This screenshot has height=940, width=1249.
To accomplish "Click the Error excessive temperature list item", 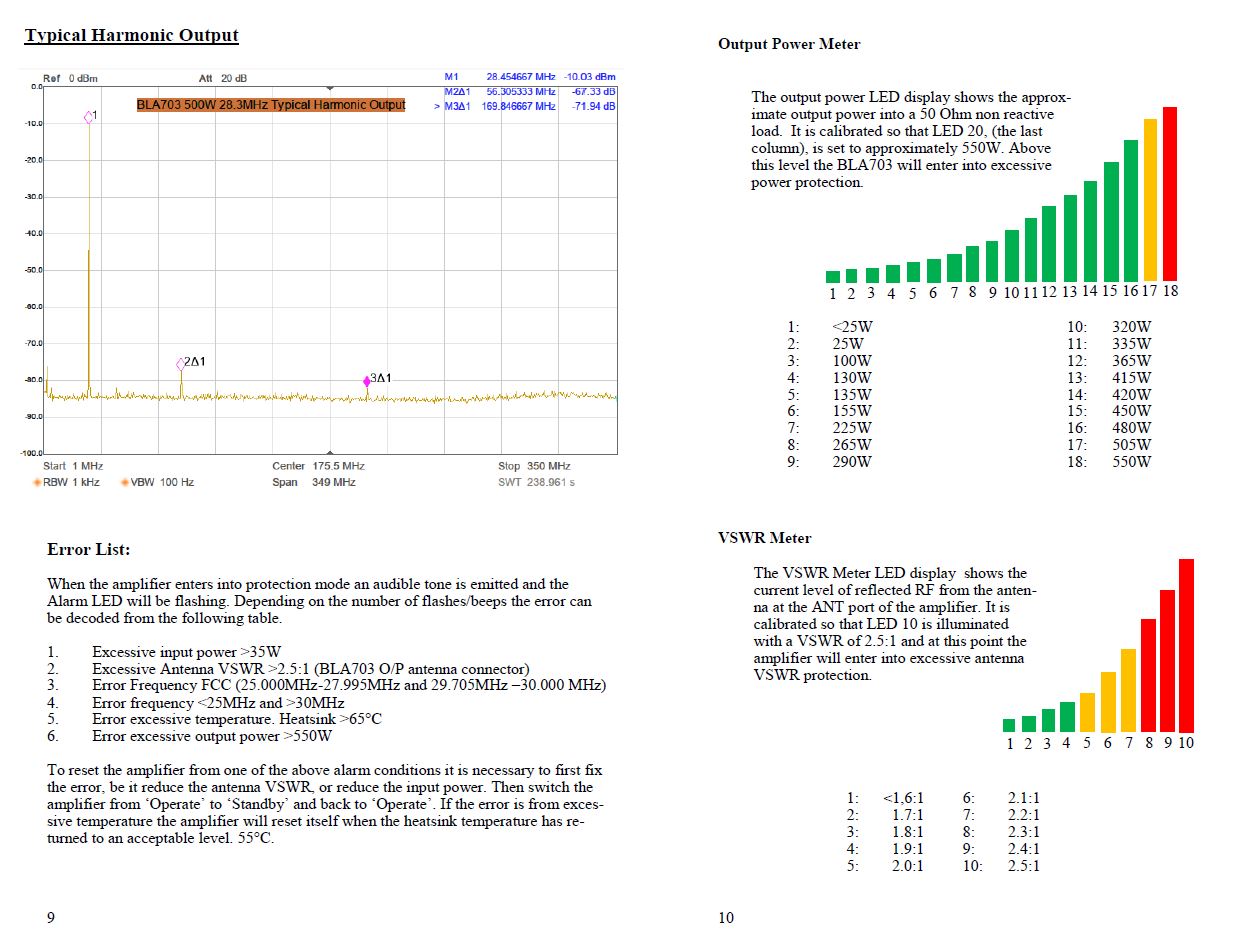I will tap(236, 719).
